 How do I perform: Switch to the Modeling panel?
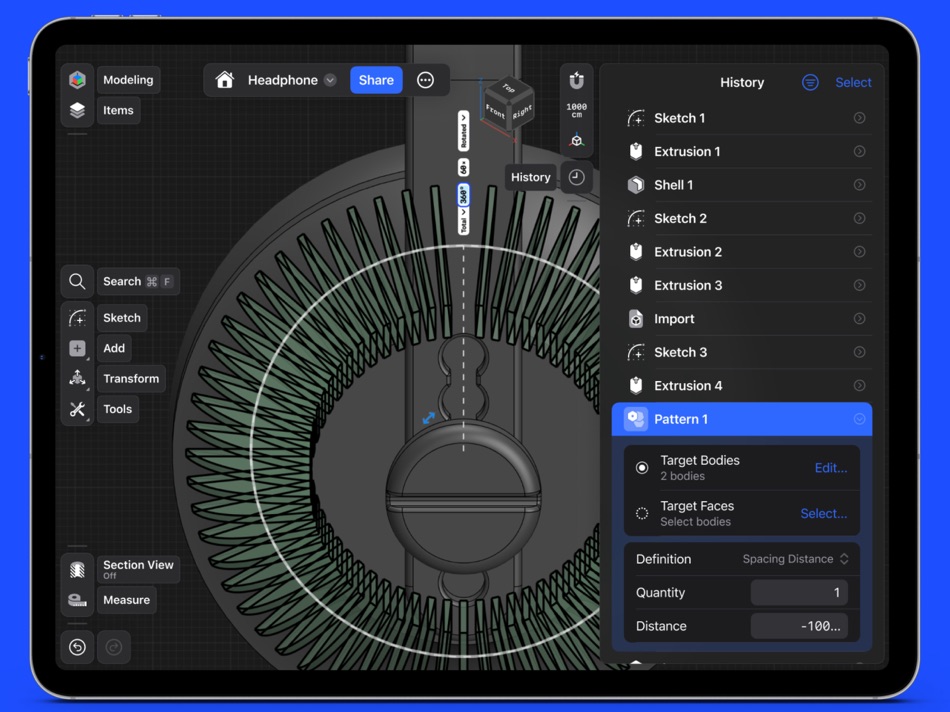(x=128, y=79)
